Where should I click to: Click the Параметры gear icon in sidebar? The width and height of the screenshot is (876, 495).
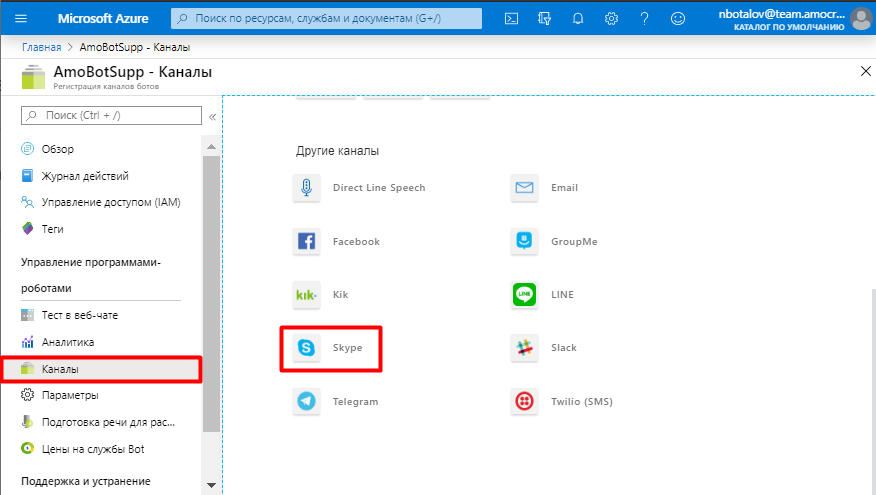point(27,395)
